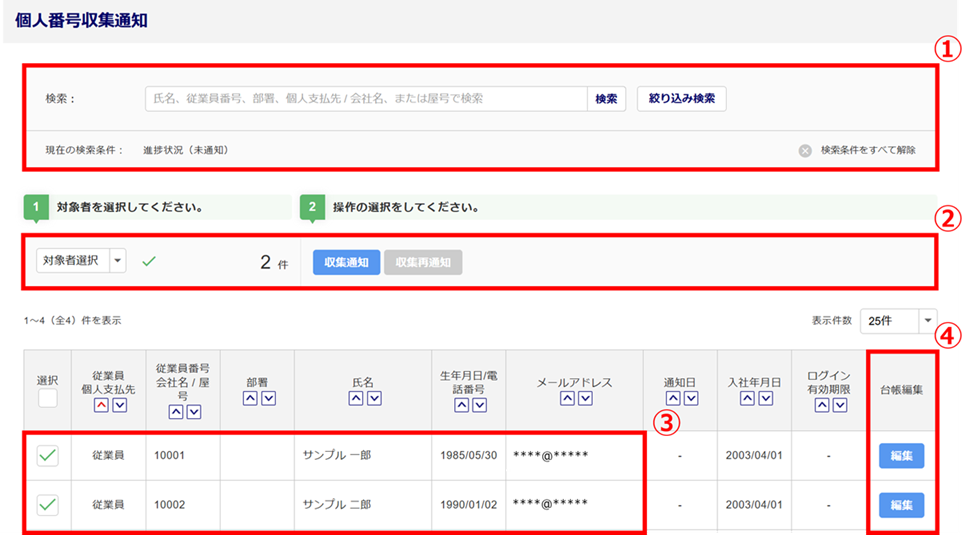Uncheck the checkbox for サンプル 二郎 row

[47, 505]
